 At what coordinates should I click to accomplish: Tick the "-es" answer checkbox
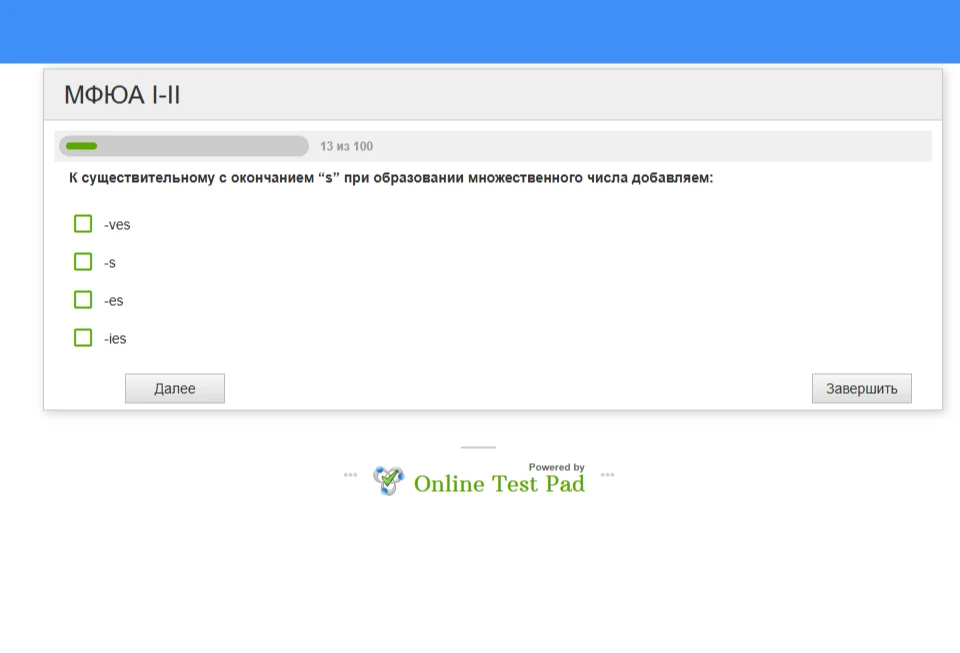(83, 300)
